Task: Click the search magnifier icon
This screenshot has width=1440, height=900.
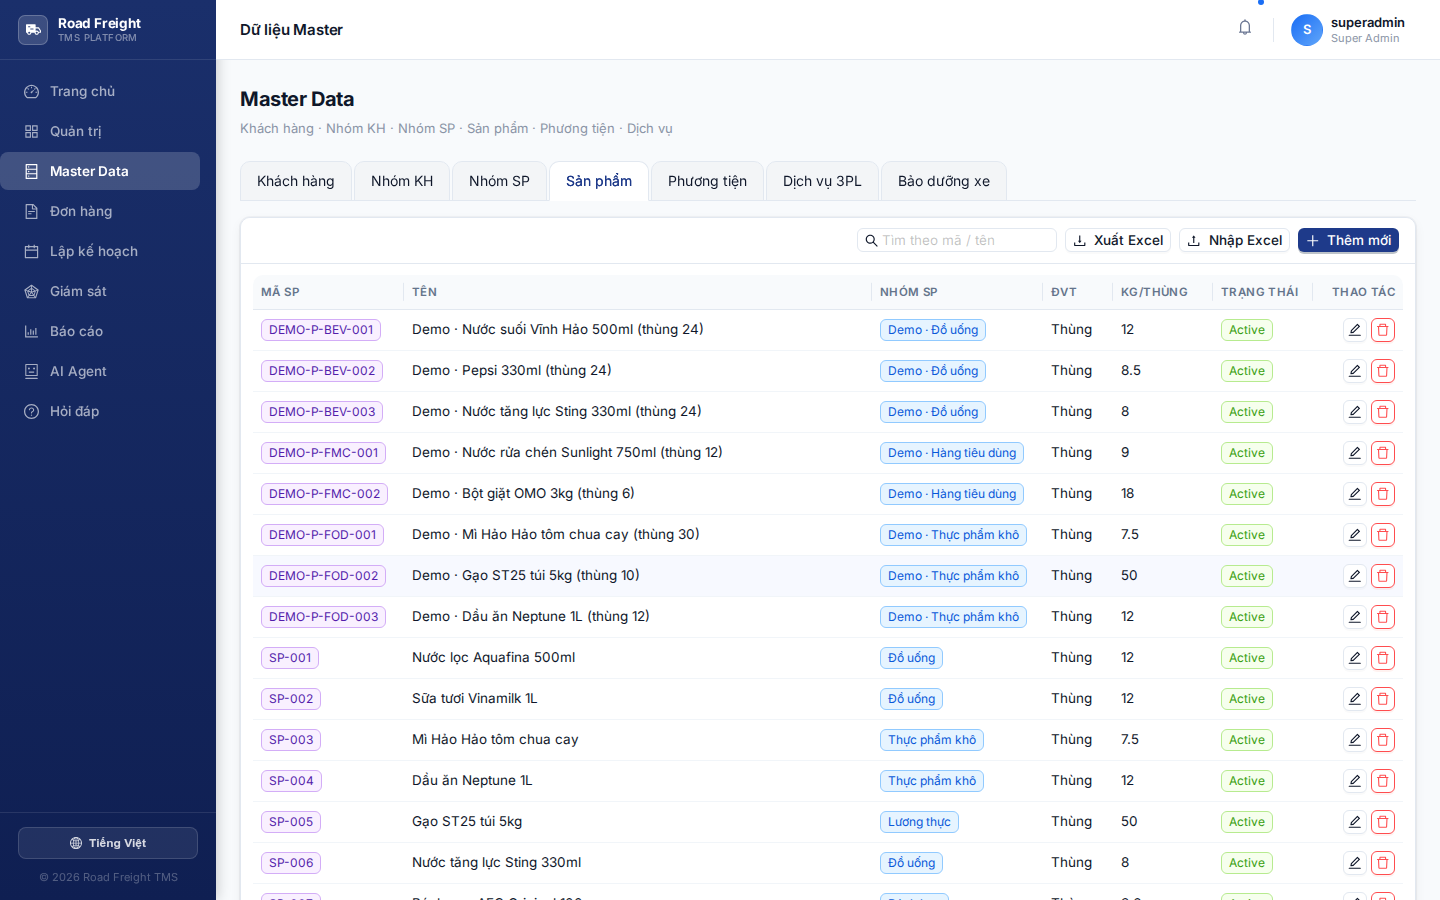Action: coord(871,240)
